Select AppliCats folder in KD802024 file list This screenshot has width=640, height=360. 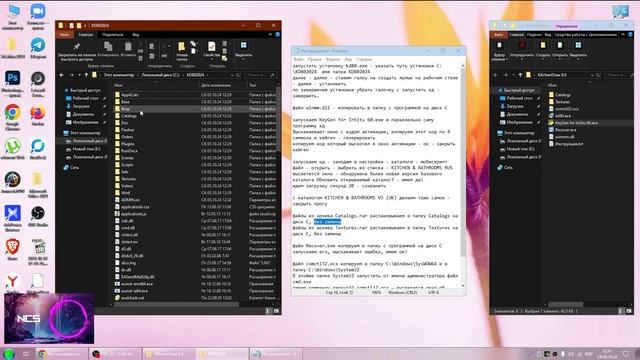(130, 95)
